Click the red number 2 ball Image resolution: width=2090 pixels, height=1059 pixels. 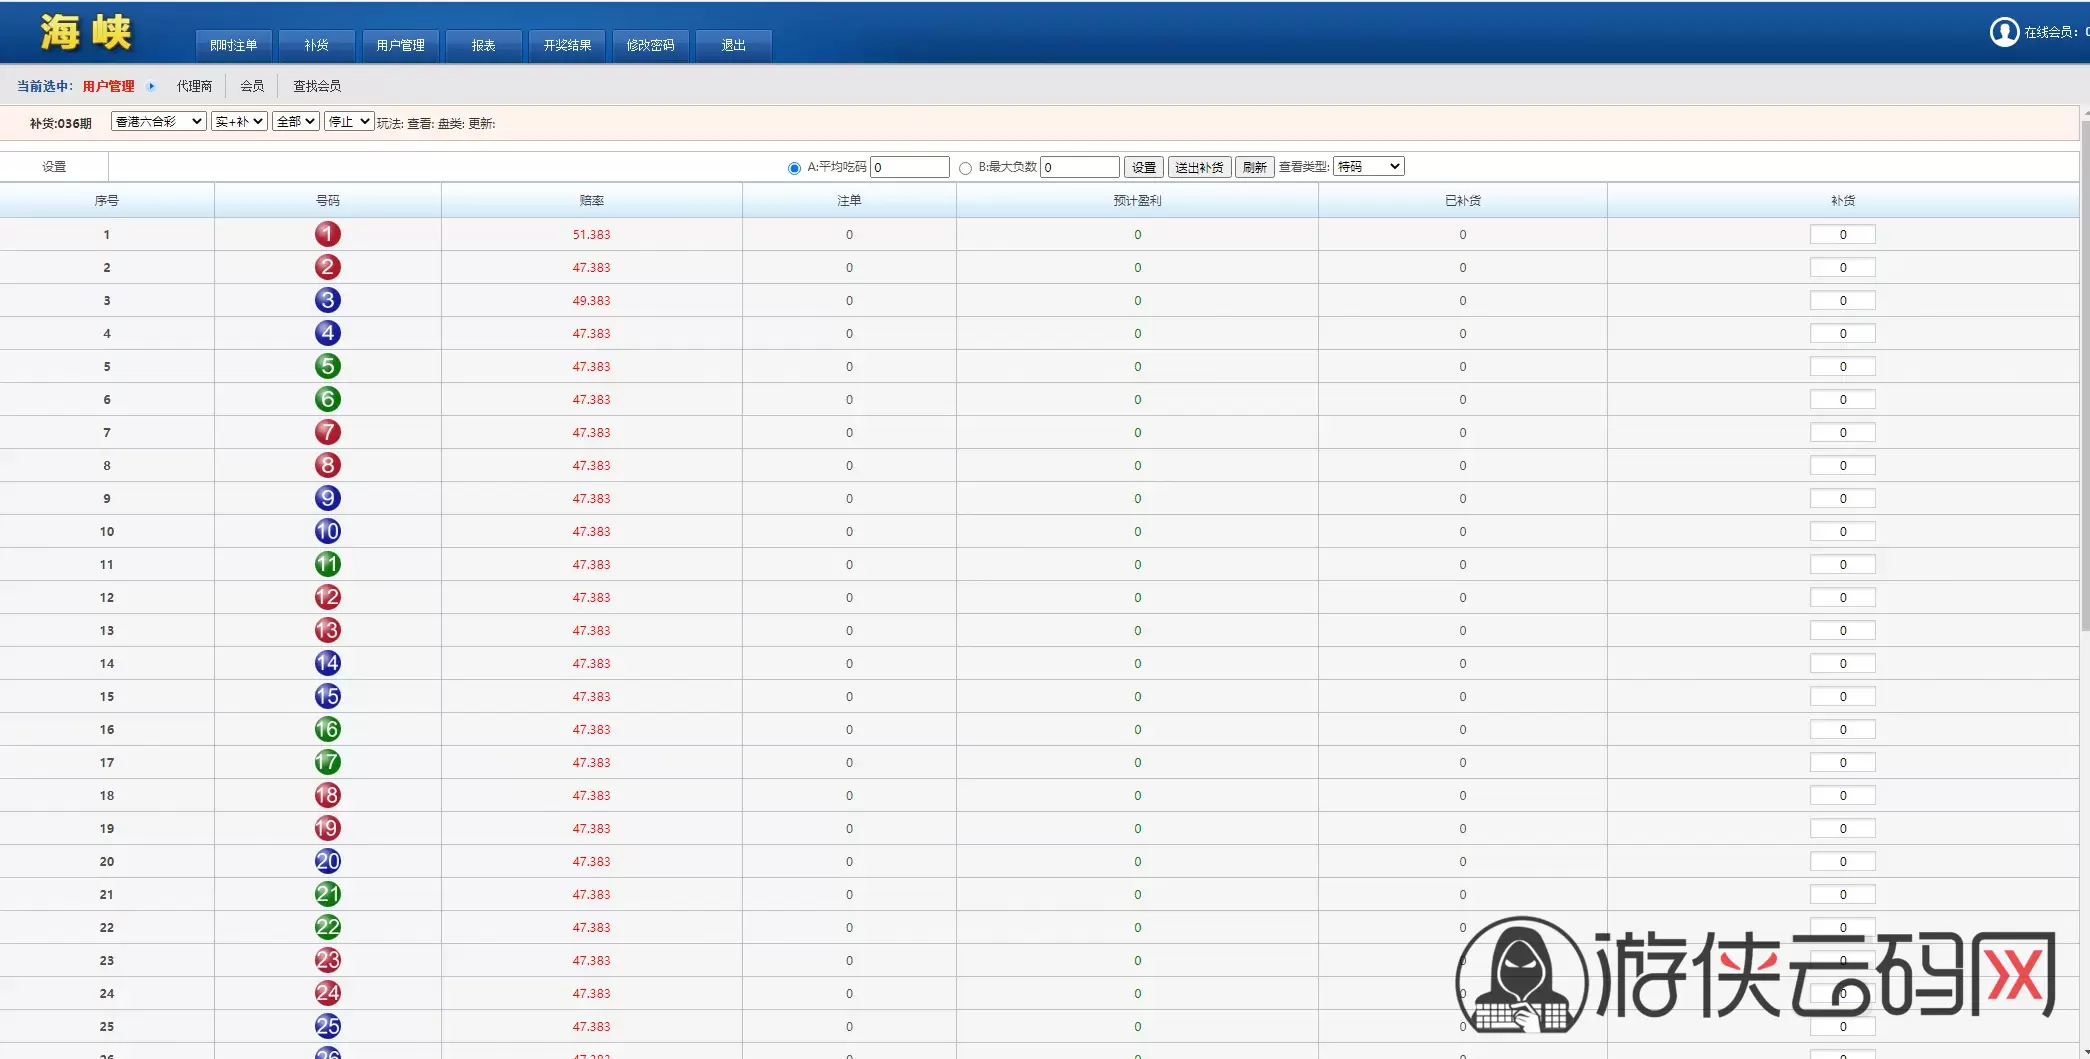(328, 267)
